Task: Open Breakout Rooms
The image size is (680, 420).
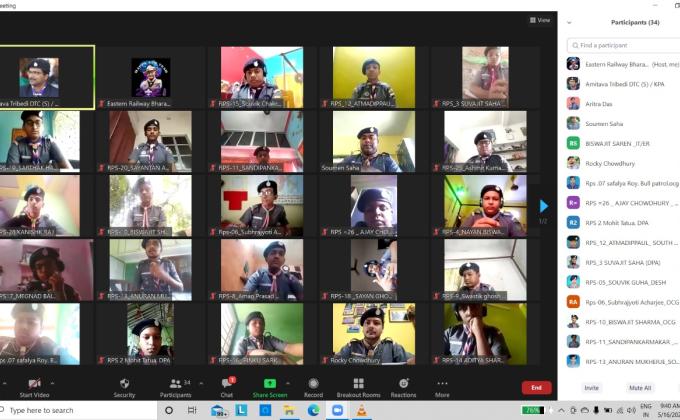Action: [358, 383]
